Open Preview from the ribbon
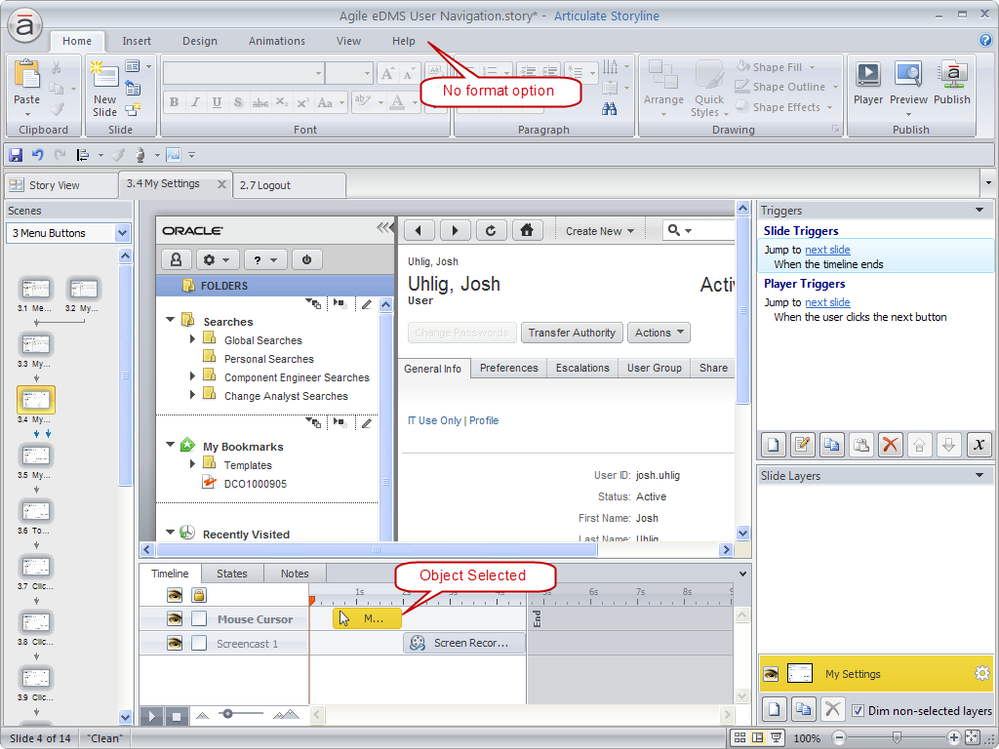999x749 pixels. 908,82
